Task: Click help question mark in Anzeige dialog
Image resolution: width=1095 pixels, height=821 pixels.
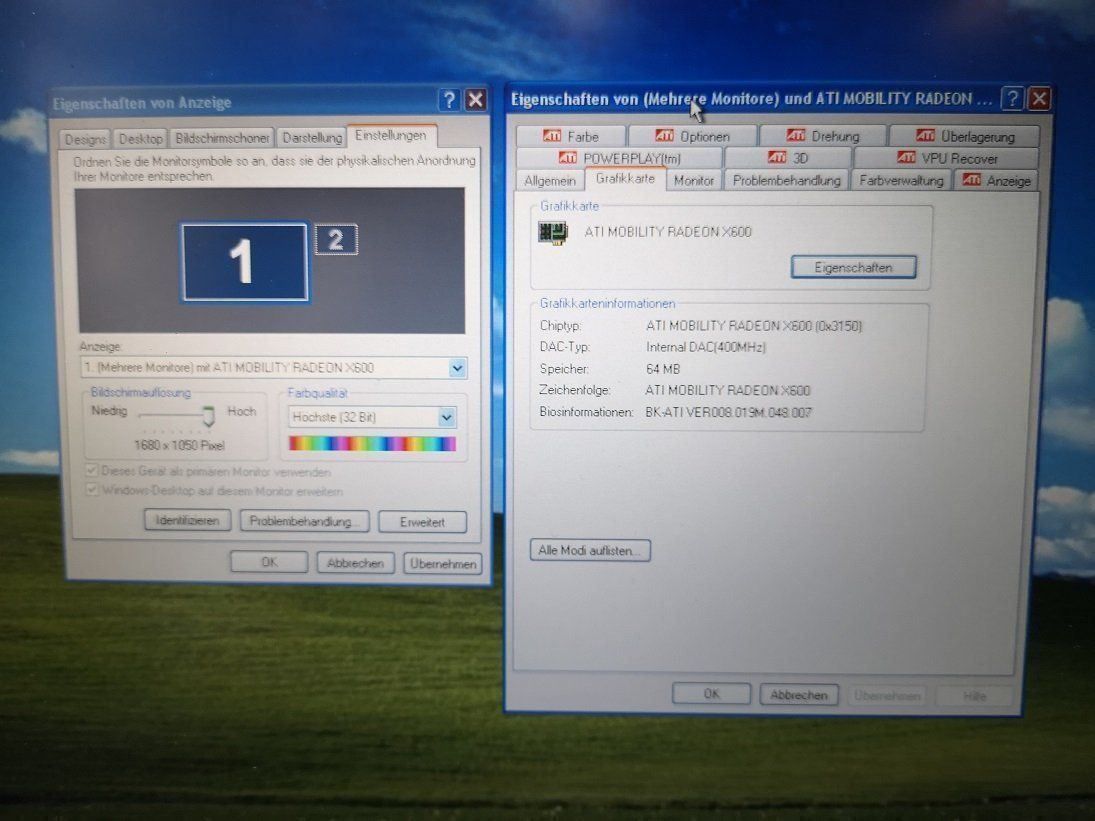Action: tap(449, 100)
